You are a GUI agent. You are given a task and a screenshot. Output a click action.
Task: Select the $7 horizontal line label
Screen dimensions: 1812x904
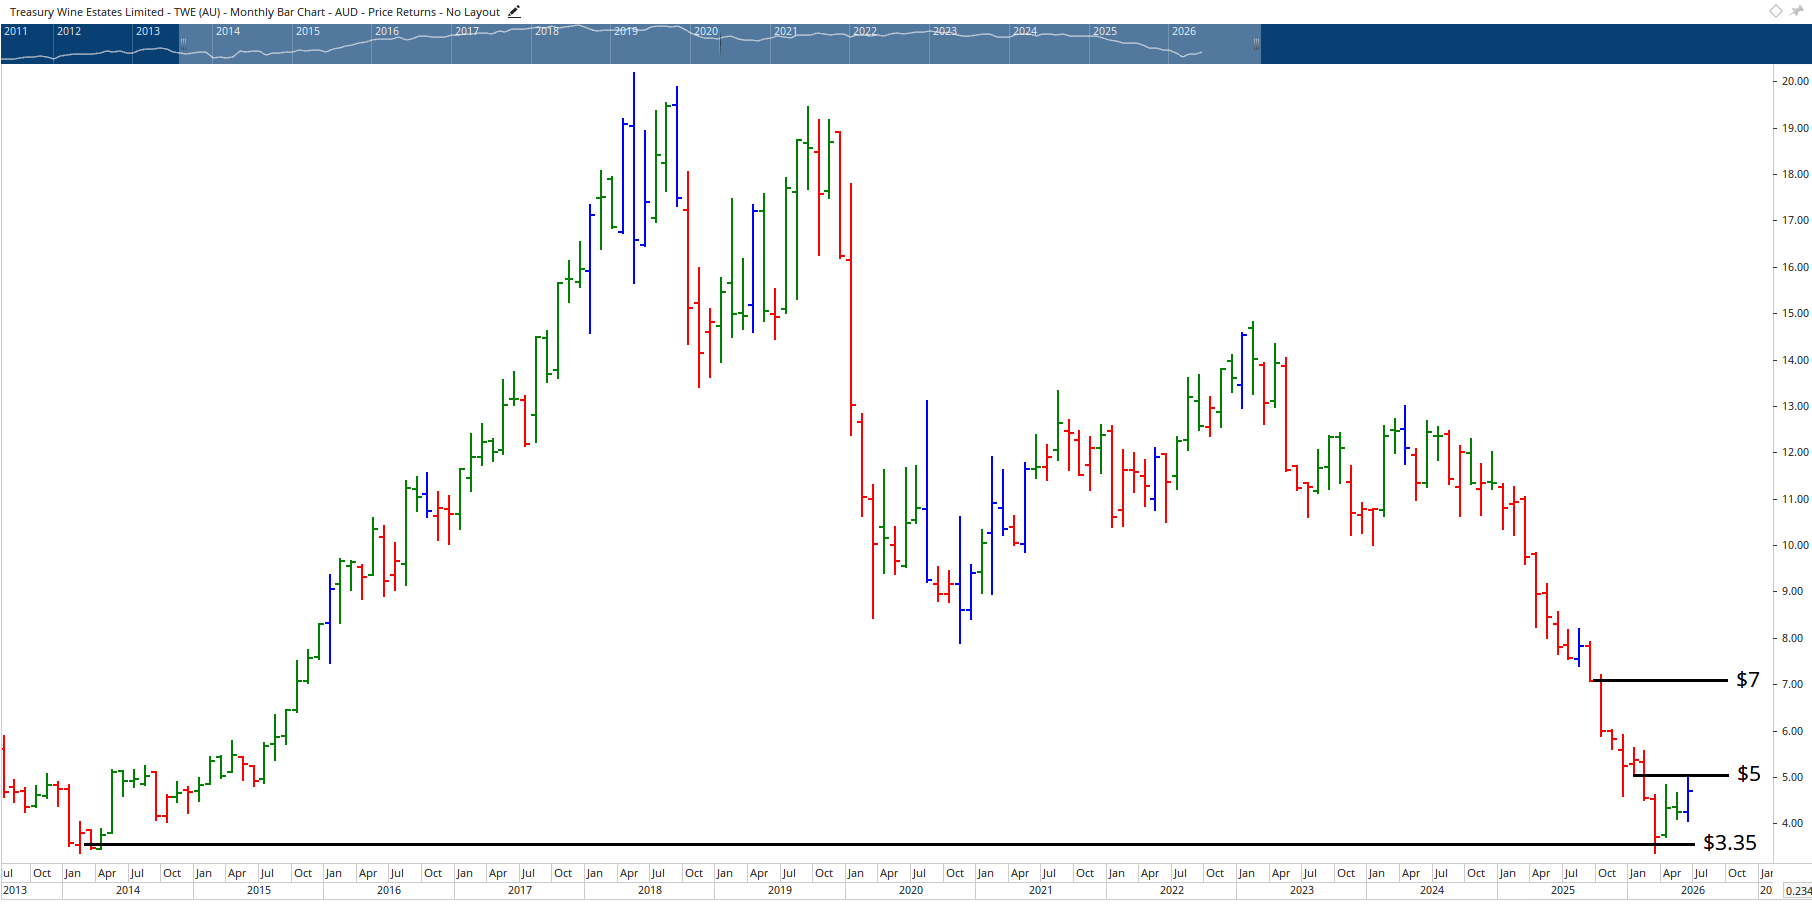tap(1748, 680)
